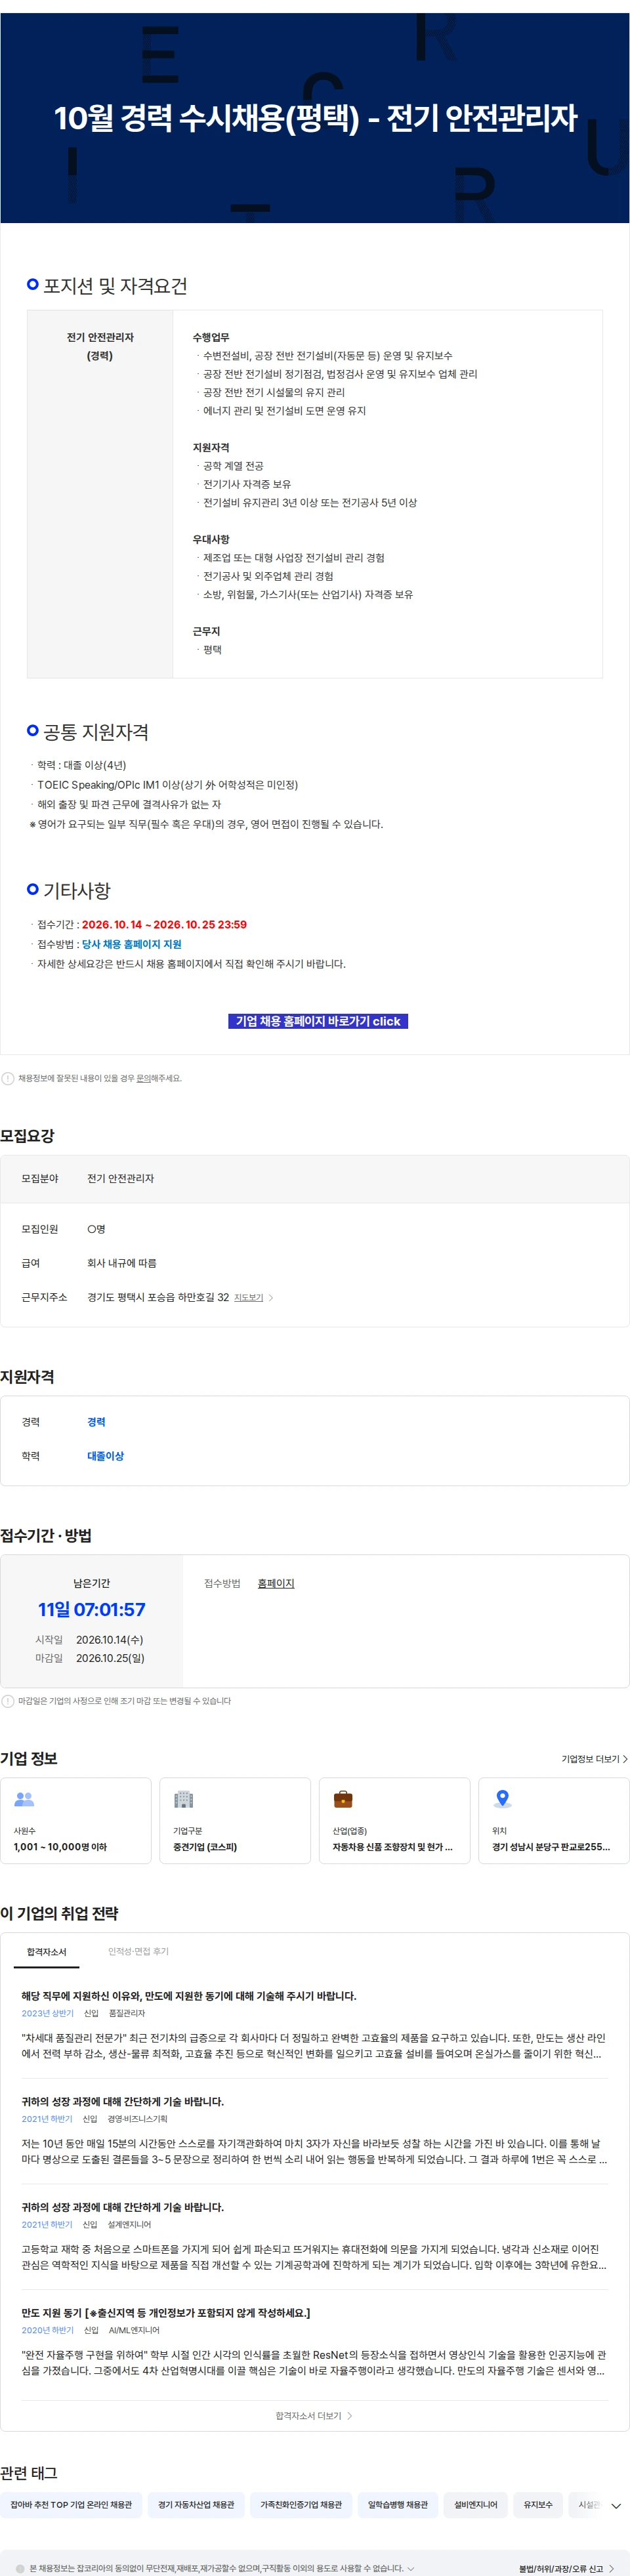Screen dimensions: 630x2576
Task: Click the 위치 경기 성남시 분당구 card
Action: (554, 1820)
